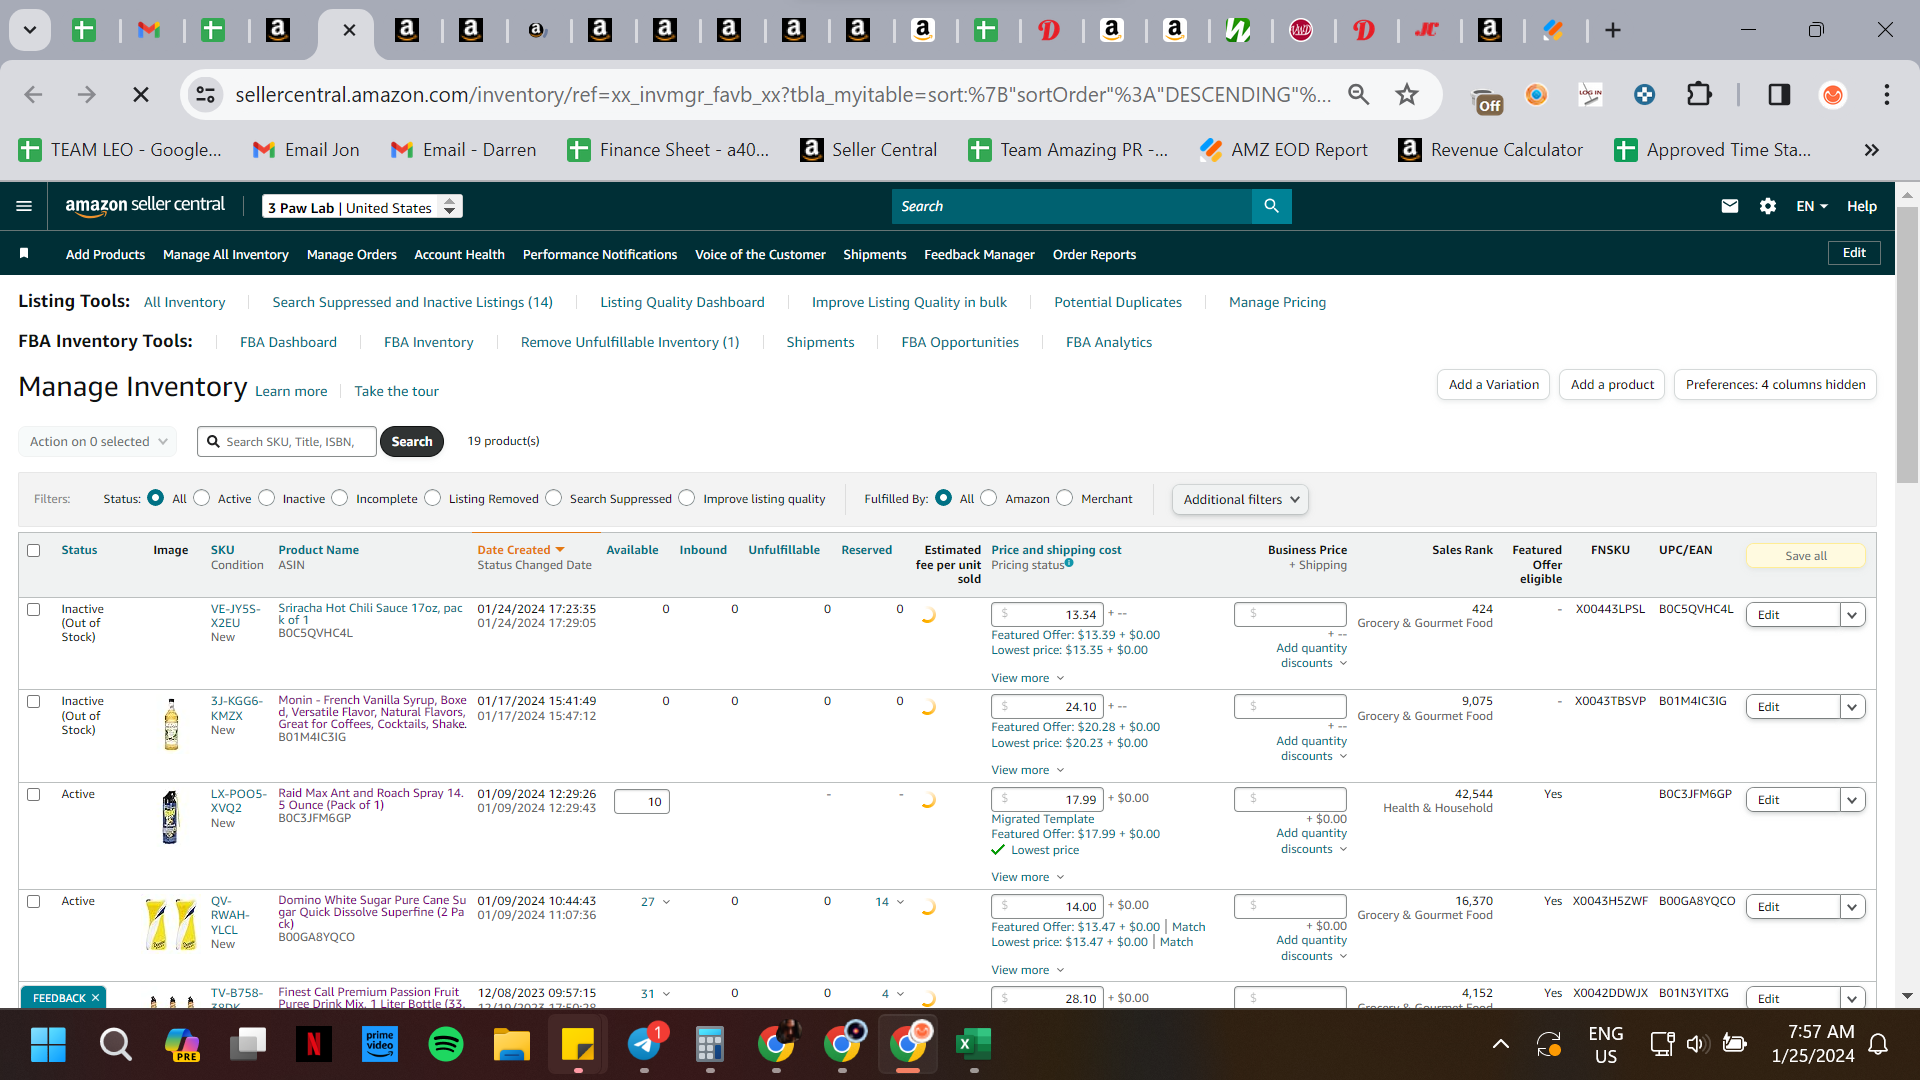This screenshot has height=1080, width=1920.
Task: Expand the 'Additional filters' dropdown
Action: point(1240,499)
